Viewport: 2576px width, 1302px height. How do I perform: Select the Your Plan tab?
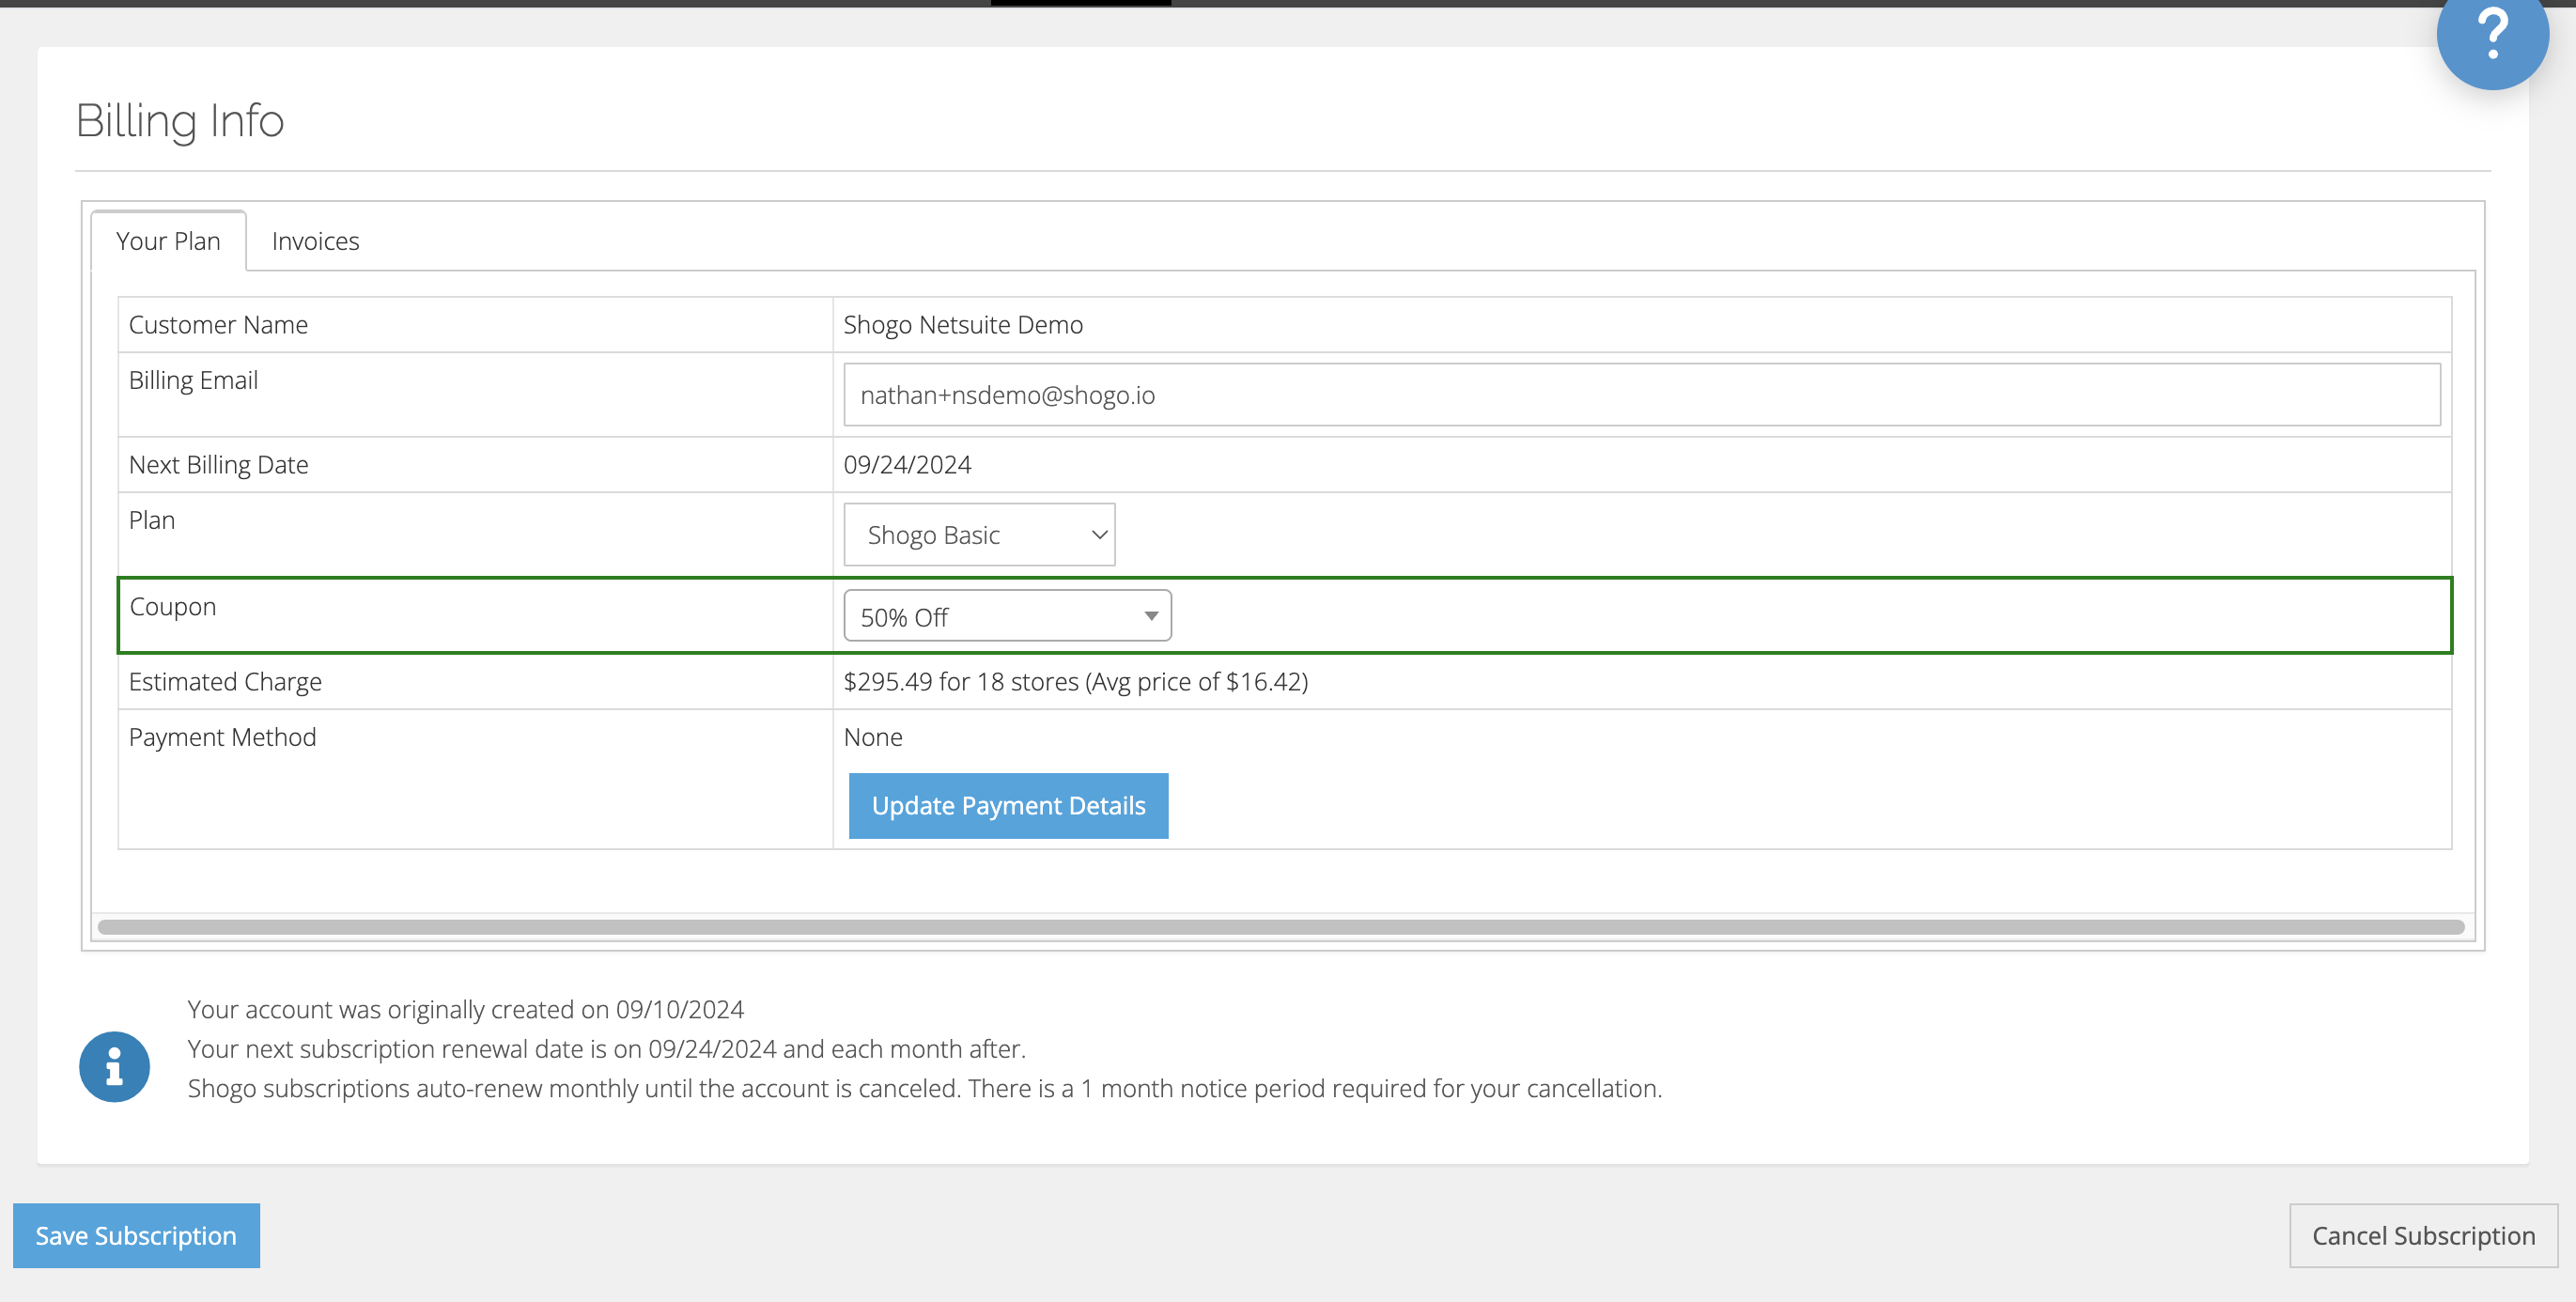coord(168,241)
